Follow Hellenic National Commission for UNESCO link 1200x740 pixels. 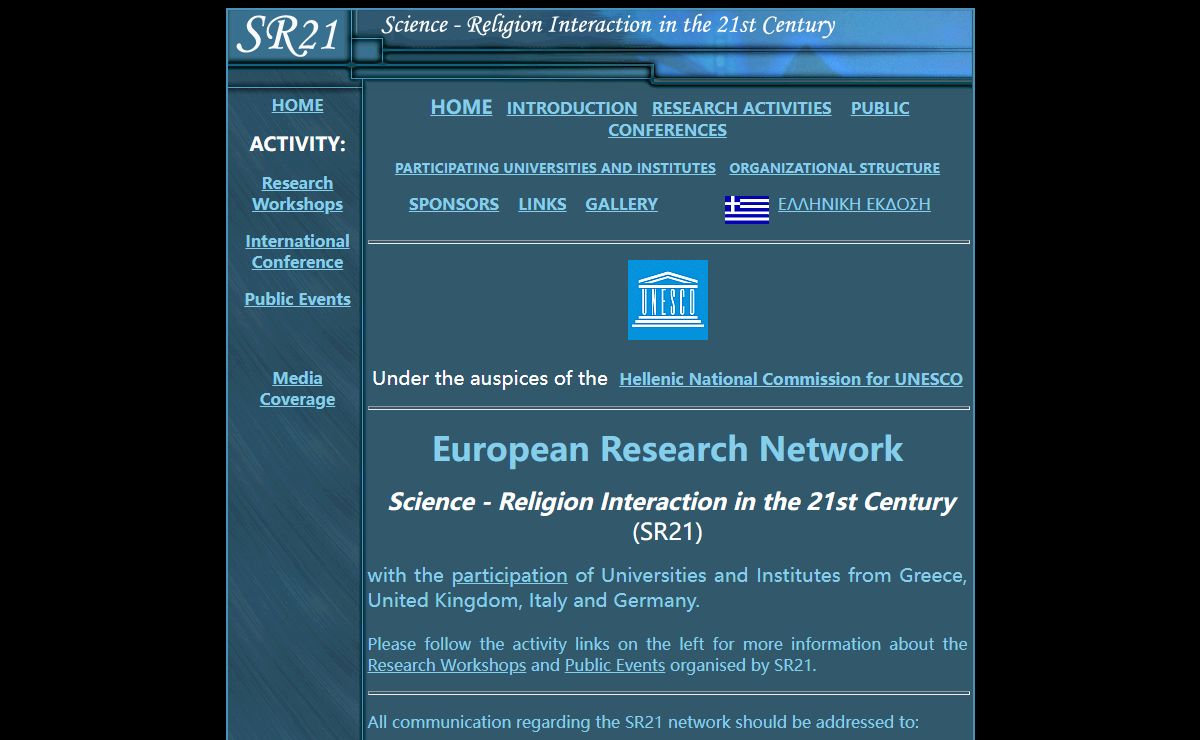(x=790, y=379)
